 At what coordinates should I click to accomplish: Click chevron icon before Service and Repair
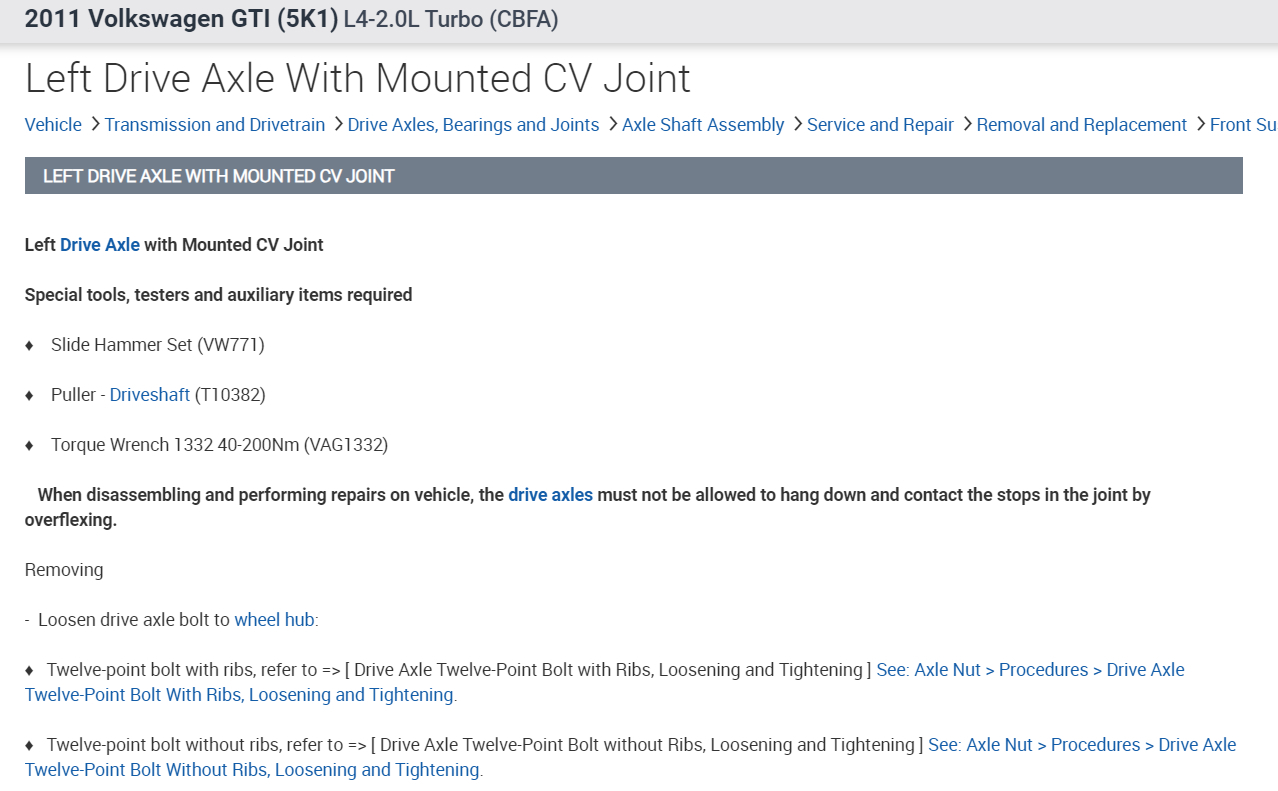tap(797, 124)
